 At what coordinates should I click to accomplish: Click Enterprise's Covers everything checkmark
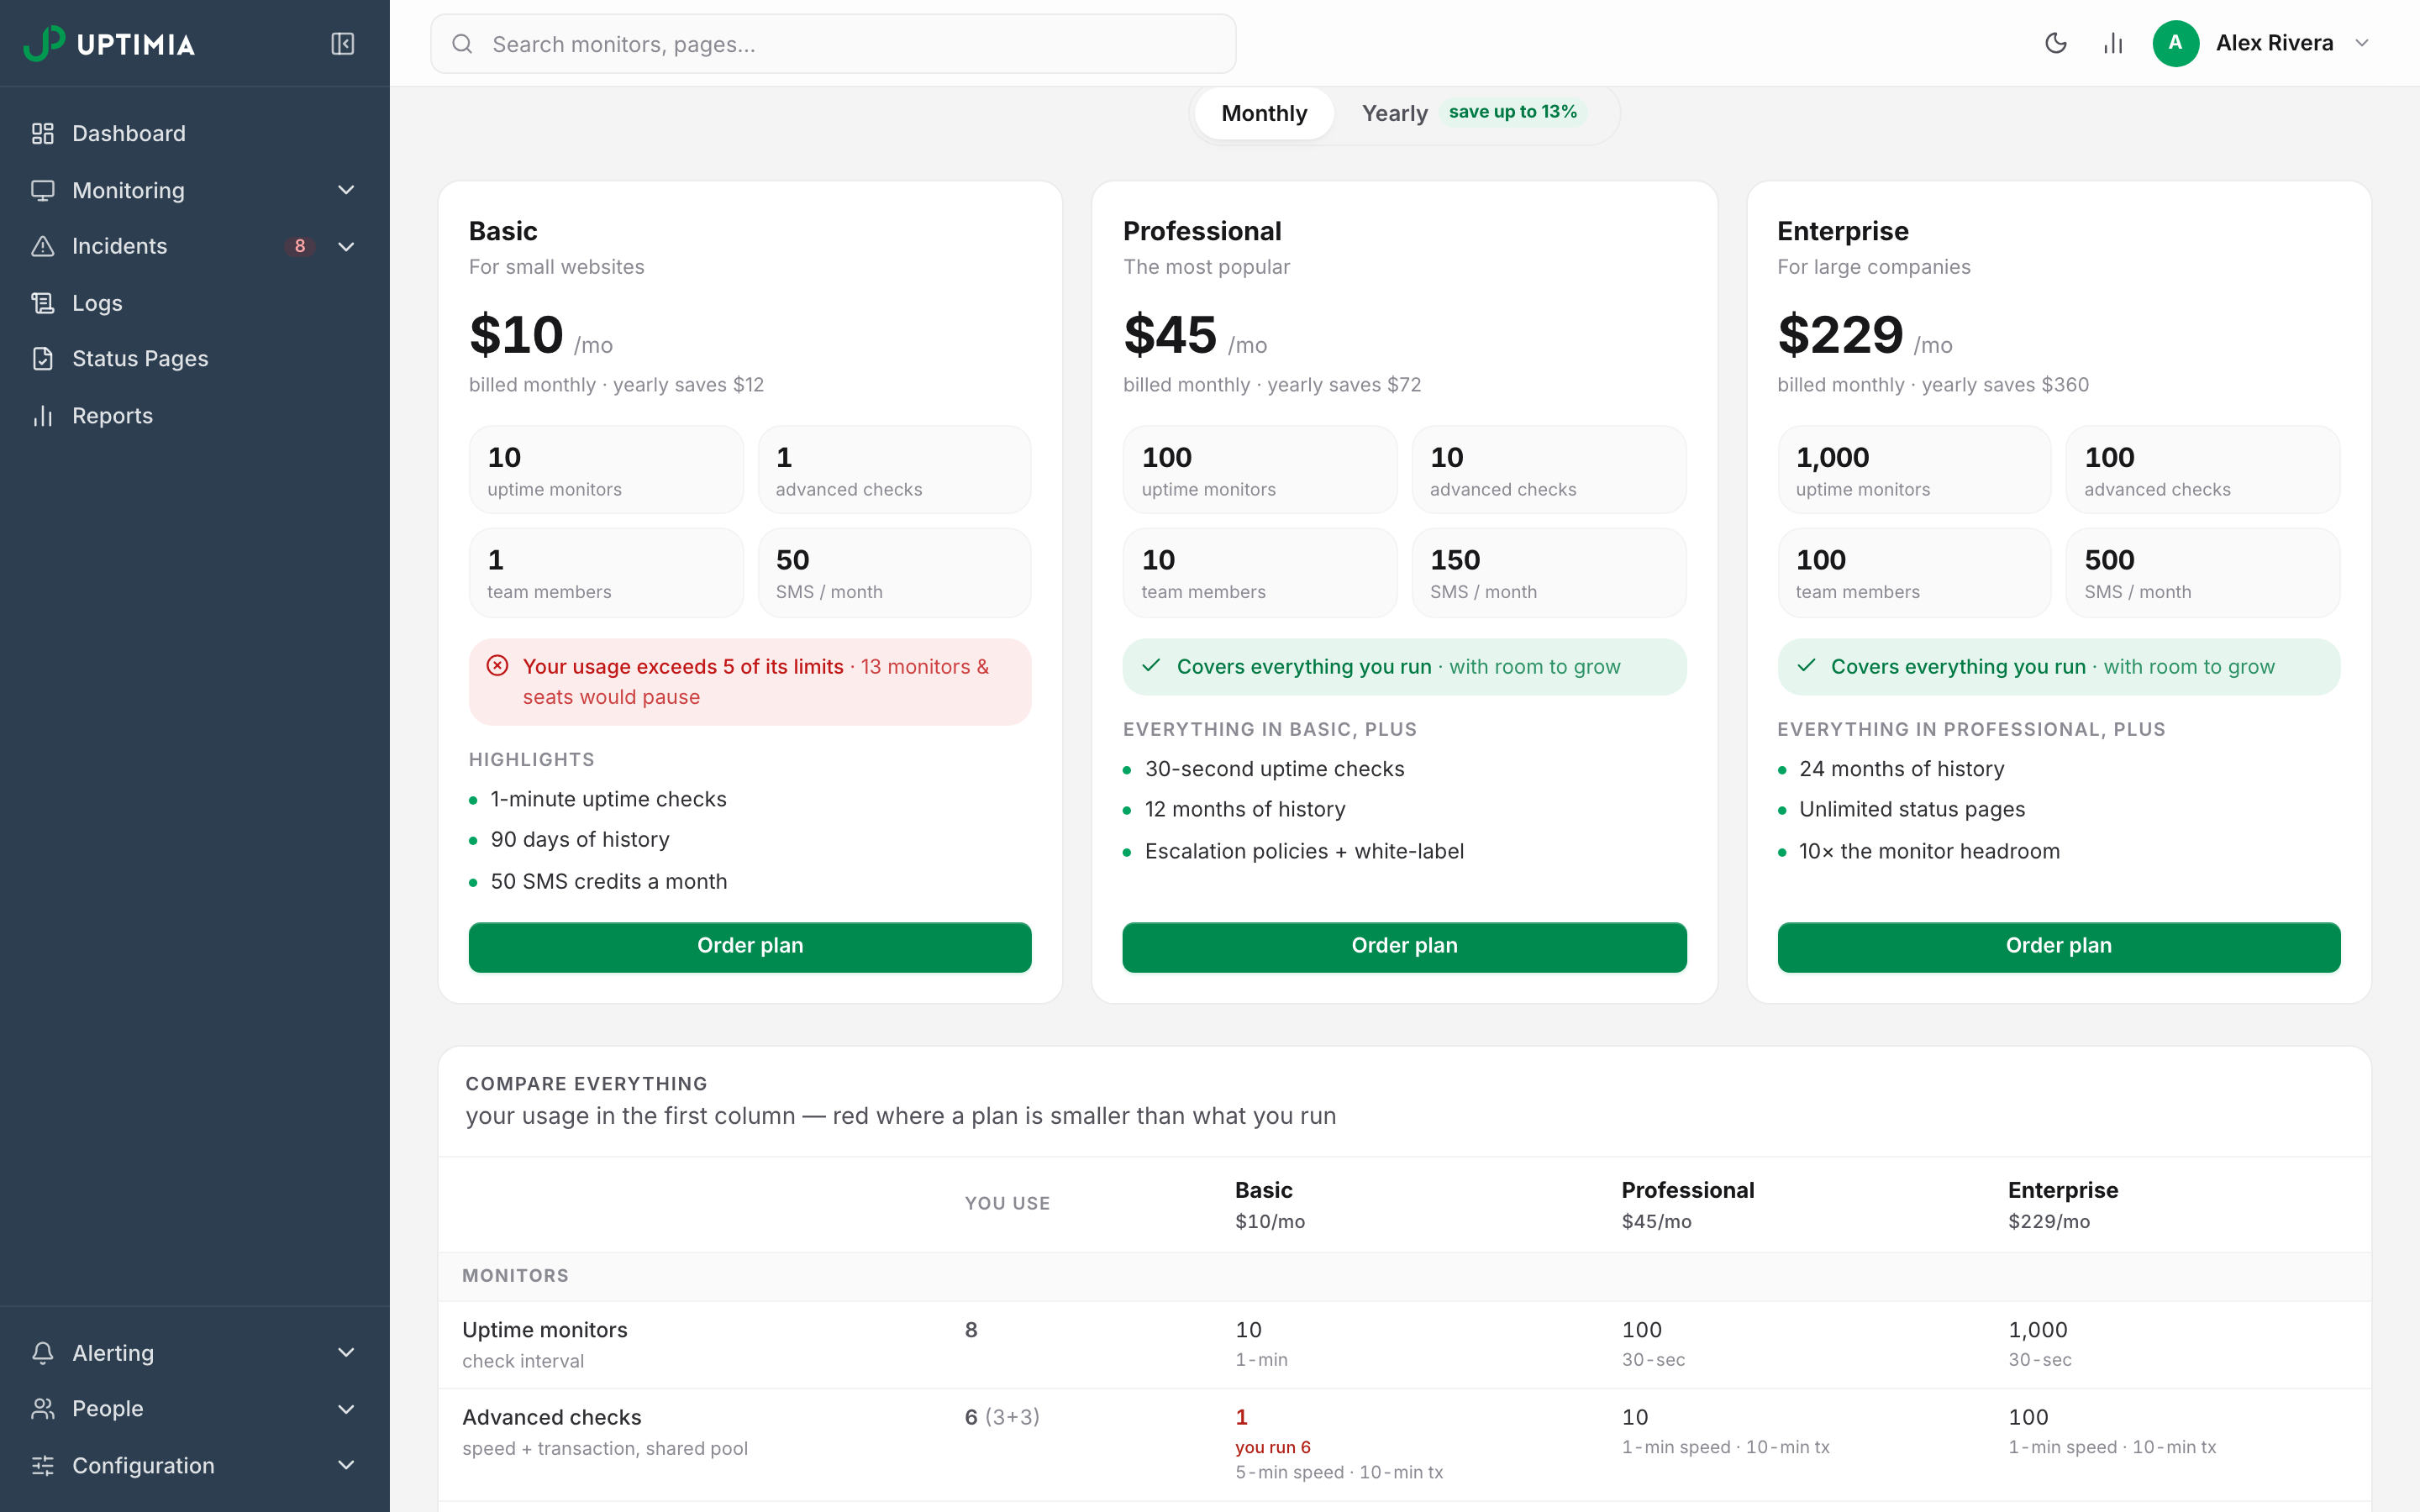(x=1806, y=666)
